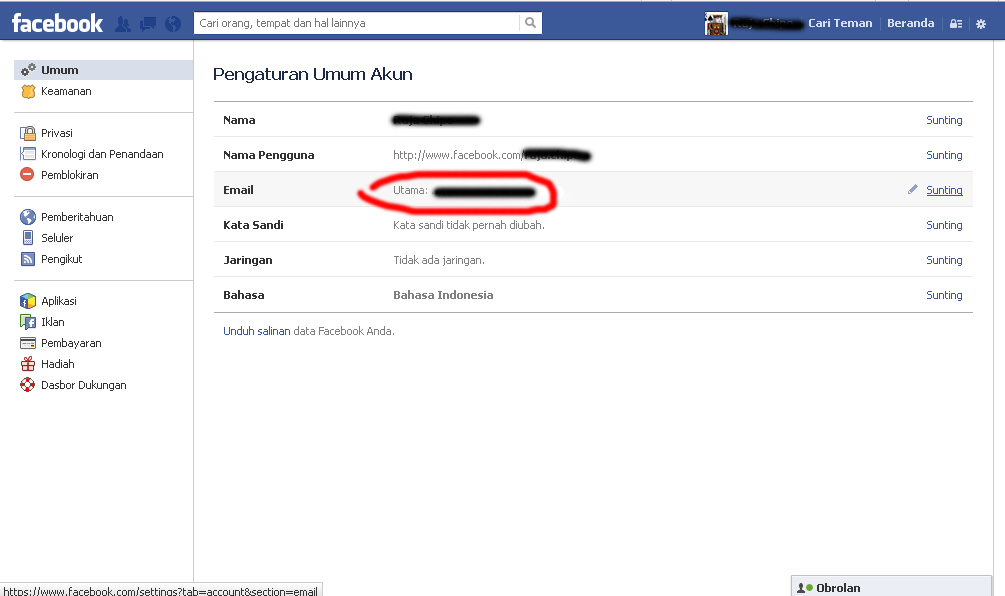Image resolution: width=1005 pixels, height=596 pixels.
Task: Click the Nama Pengguna row label
Action: coord(269,155)
